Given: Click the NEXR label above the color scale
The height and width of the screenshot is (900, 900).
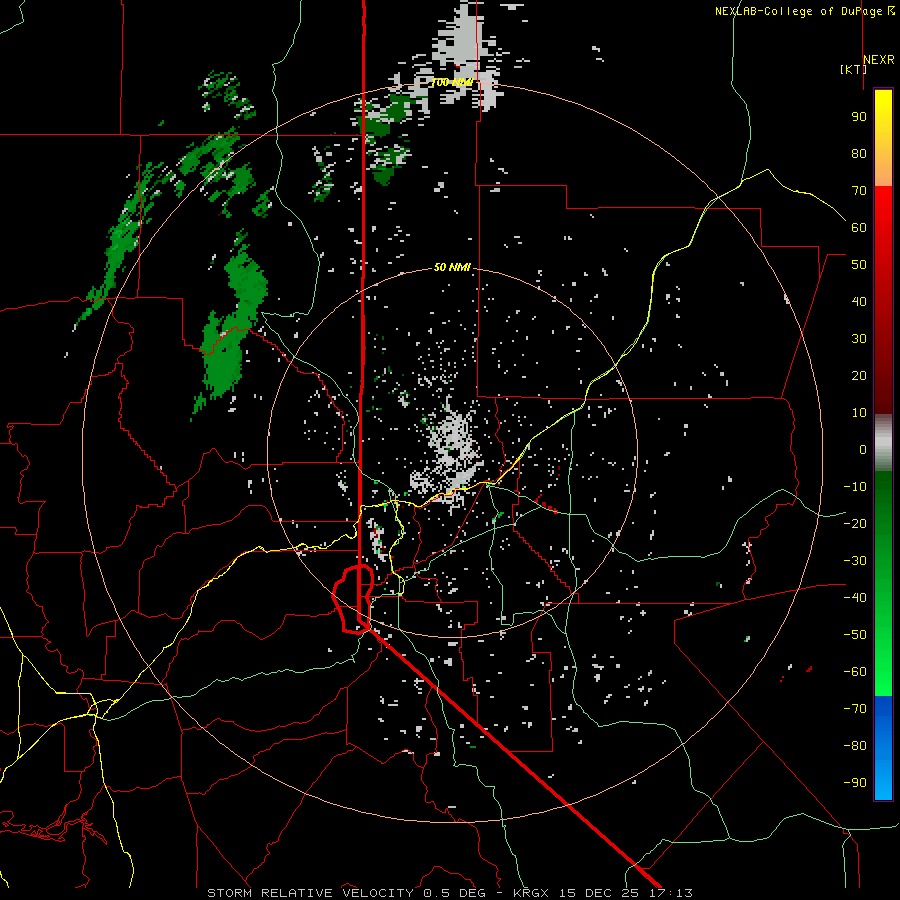Looking at the screenshot, I should click(878, 60).
